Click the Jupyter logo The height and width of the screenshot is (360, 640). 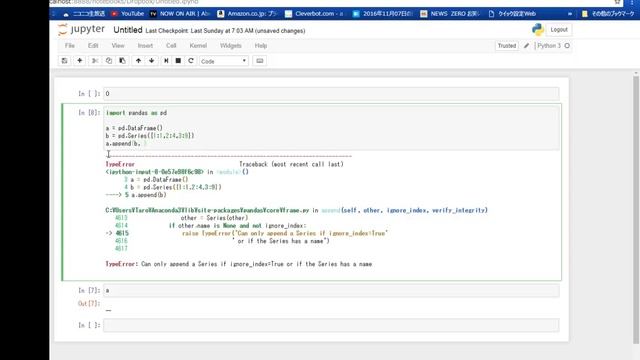pos(81,29)
